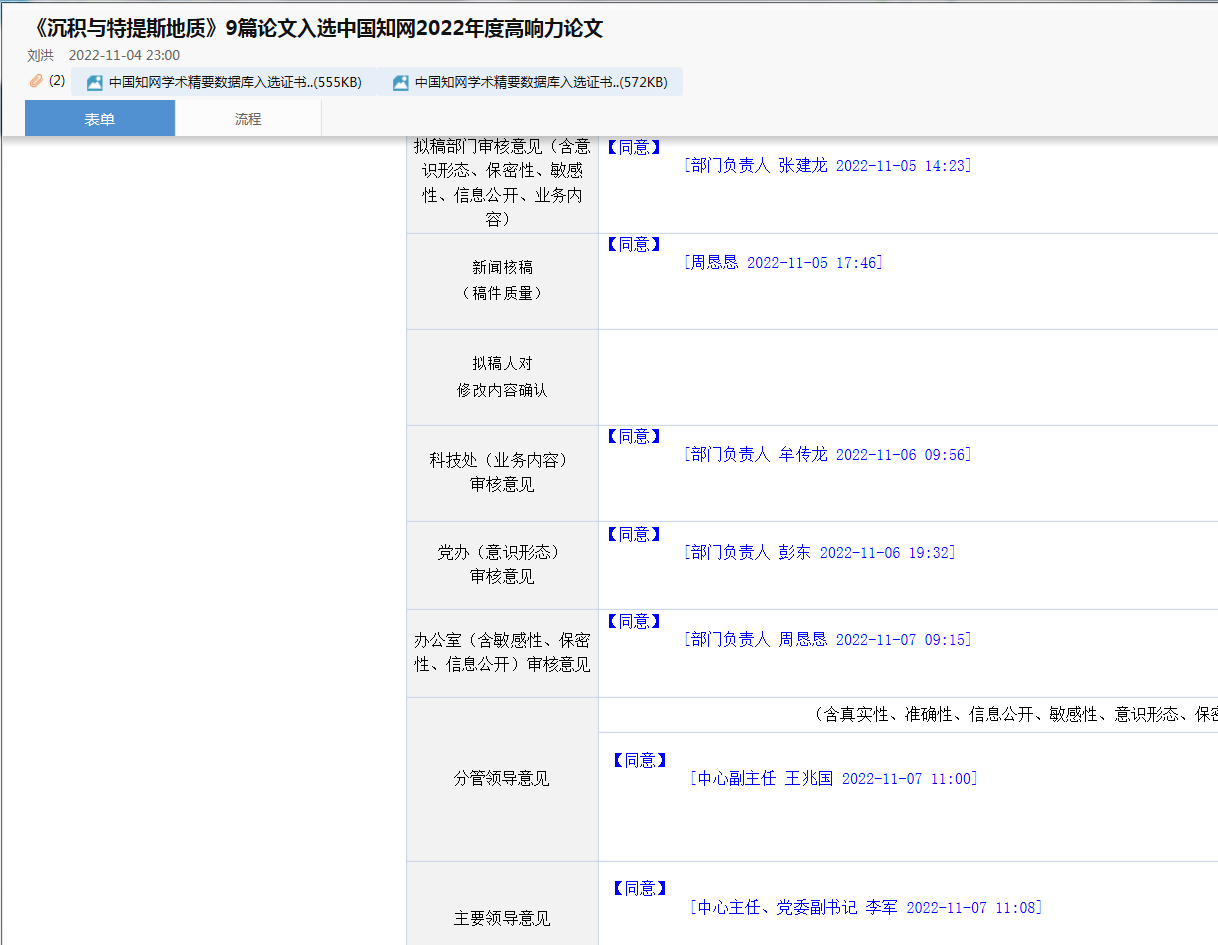Click 张建龙's department approval signature
The width and height of the screenshot is (1218, 945).
click(x=828, y=166)
